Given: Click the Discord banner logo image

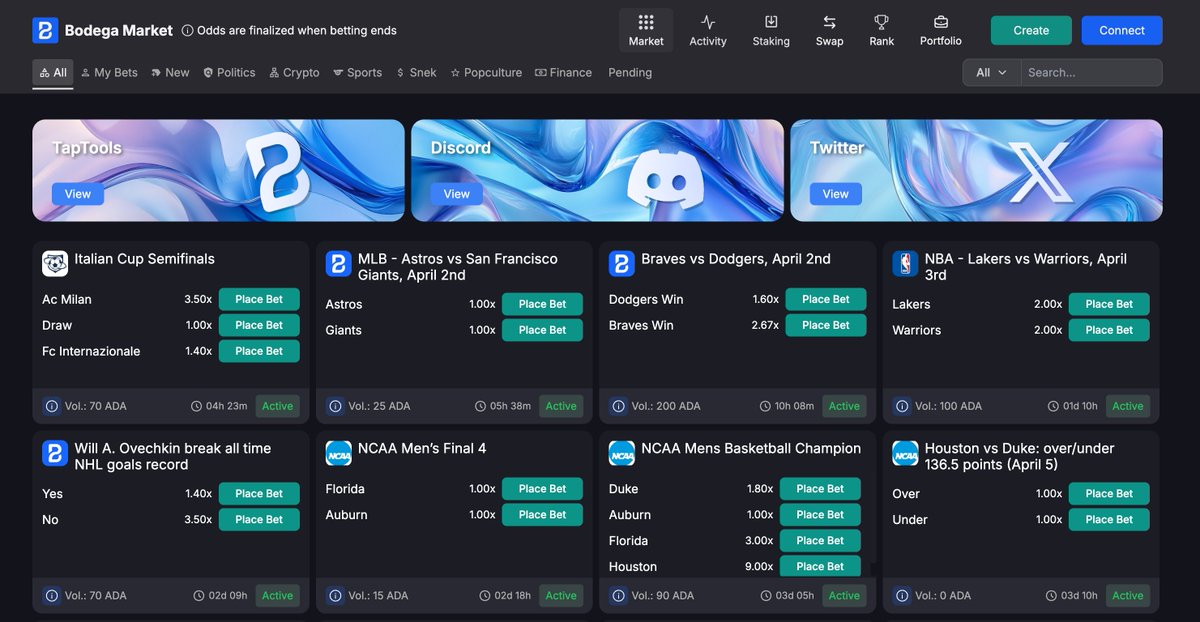Looking at the screenshot, I should coord(665,178).
